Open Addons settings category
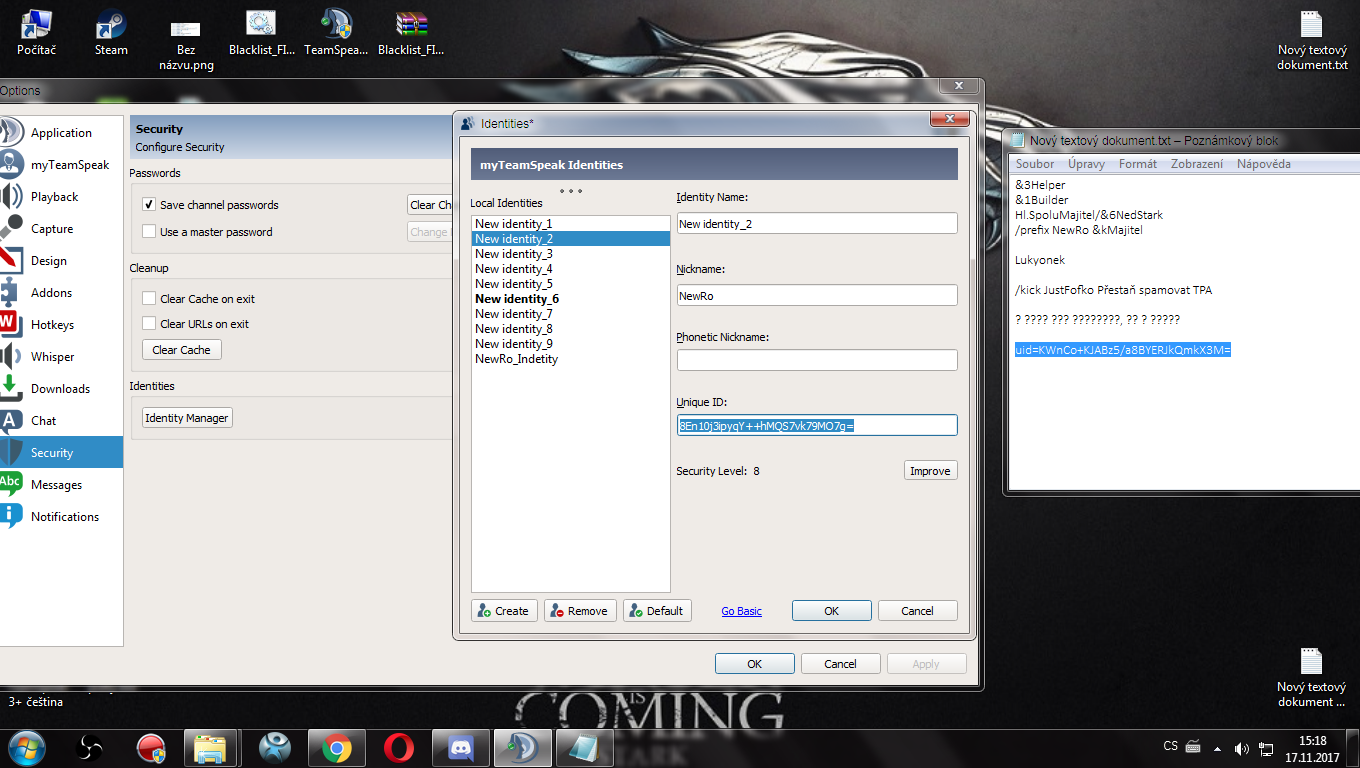This screenshot has height=768, width=1360. (61, 293)
